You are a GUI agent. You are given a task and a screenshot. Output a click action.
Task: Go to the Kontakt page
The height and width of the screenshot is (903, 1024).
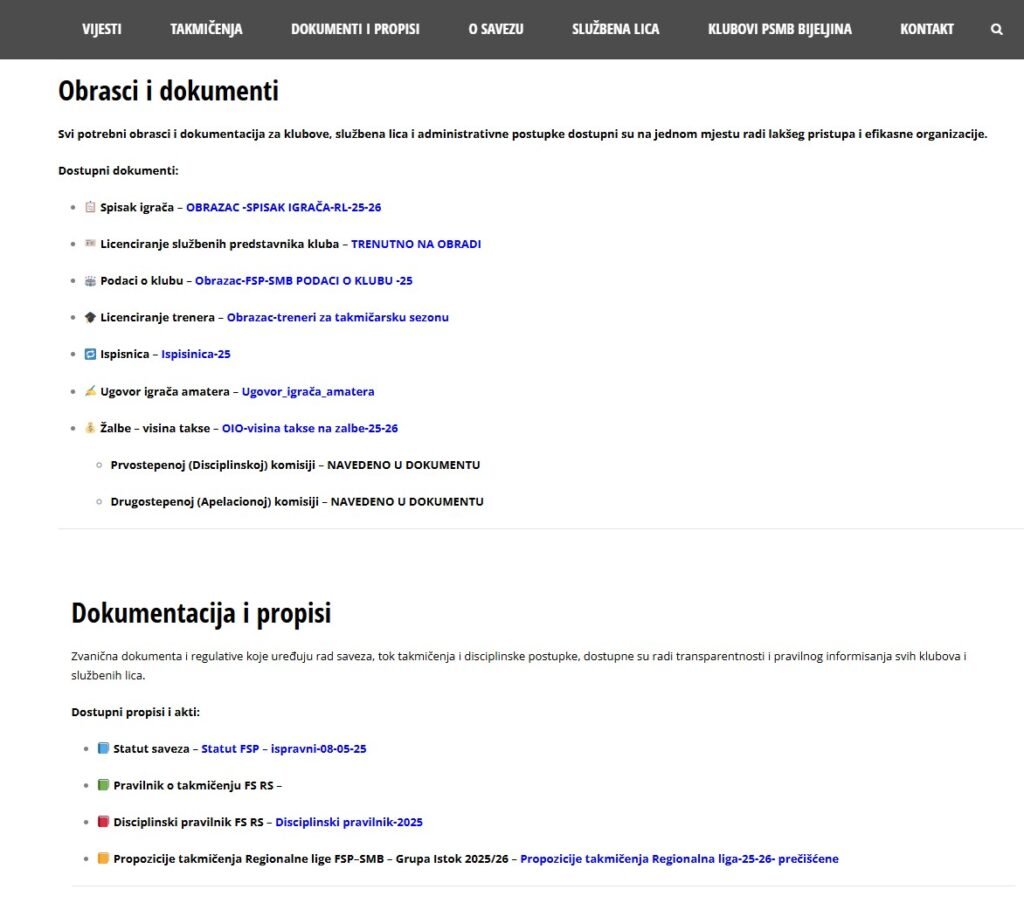click(926, 29)
